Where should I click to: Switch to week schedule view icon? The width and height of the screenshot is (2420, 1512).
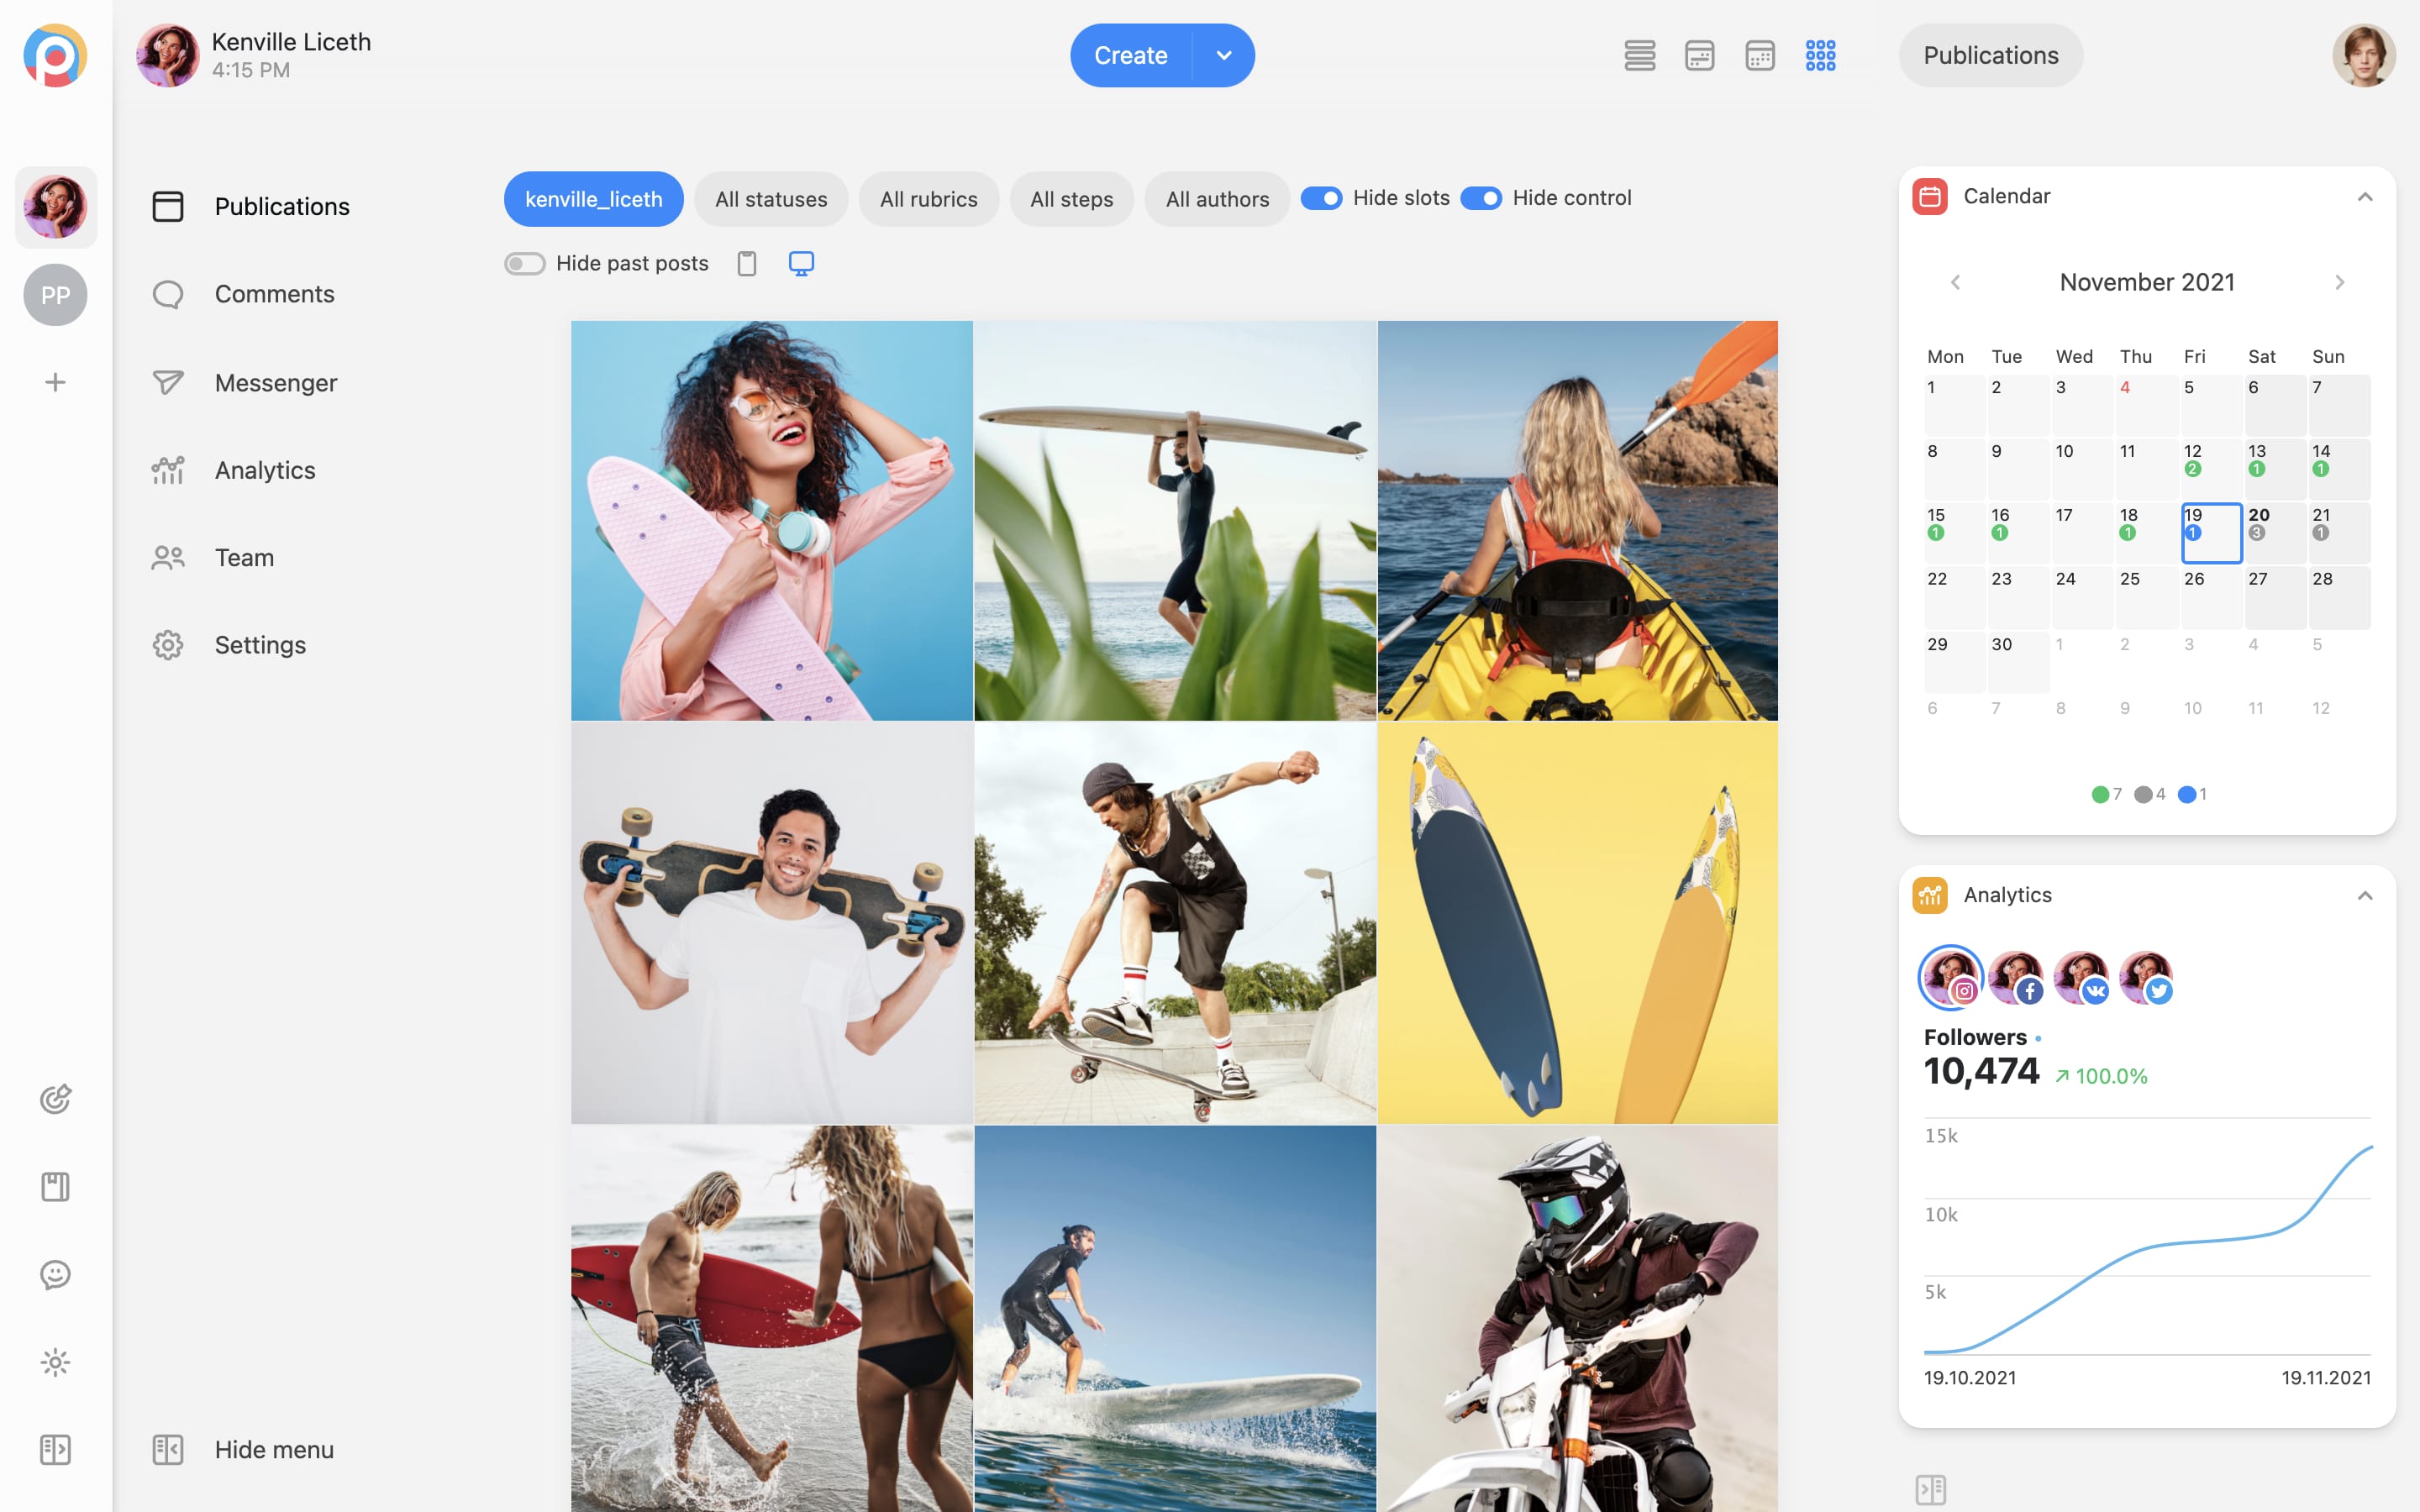pyautogui.click(x=1700, y=56)
